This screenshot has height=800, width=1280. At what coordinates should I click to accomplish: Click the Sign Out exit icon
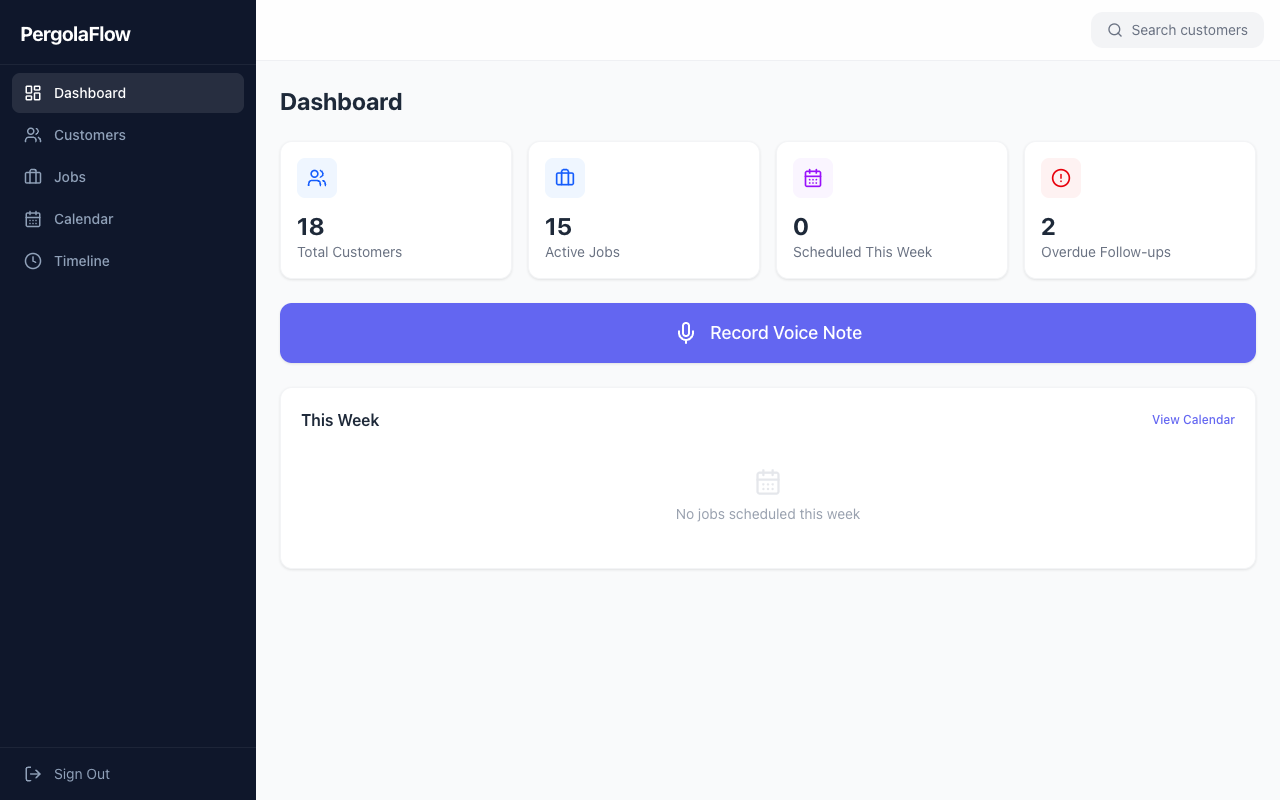coord(33,773)
